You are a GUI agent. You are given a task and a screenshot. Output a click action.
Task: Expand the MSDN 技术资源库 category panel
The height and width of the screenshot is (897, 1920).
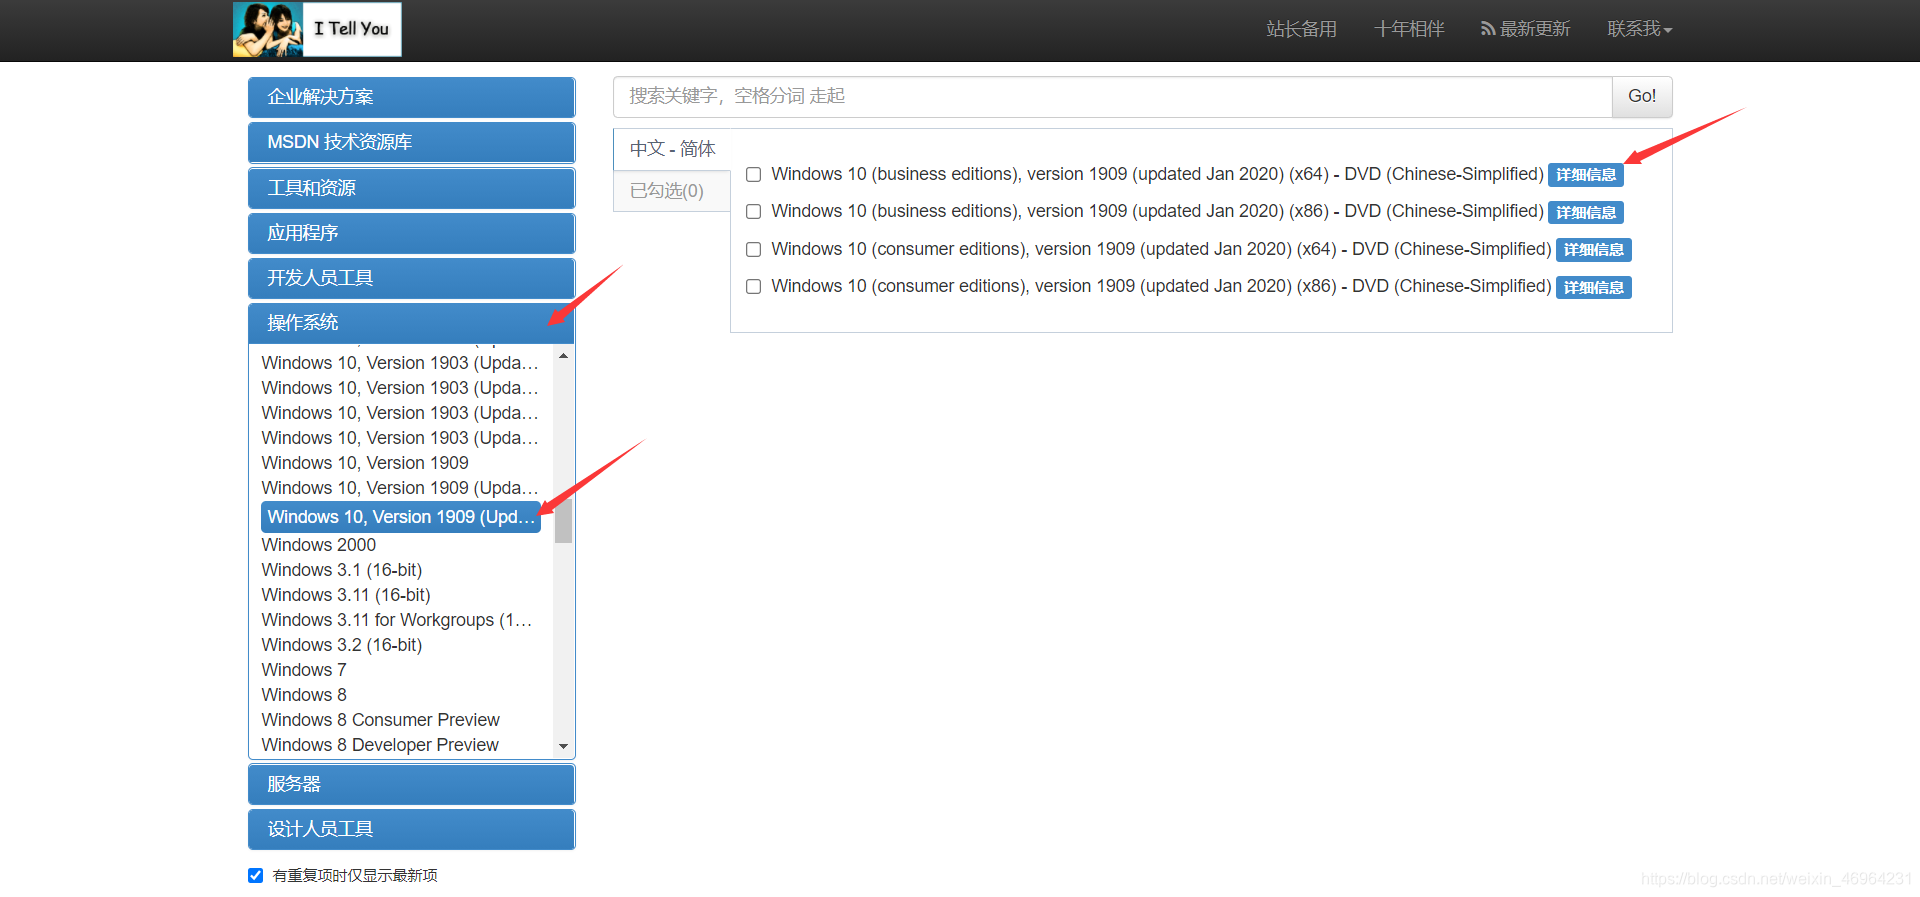point(411,142)
